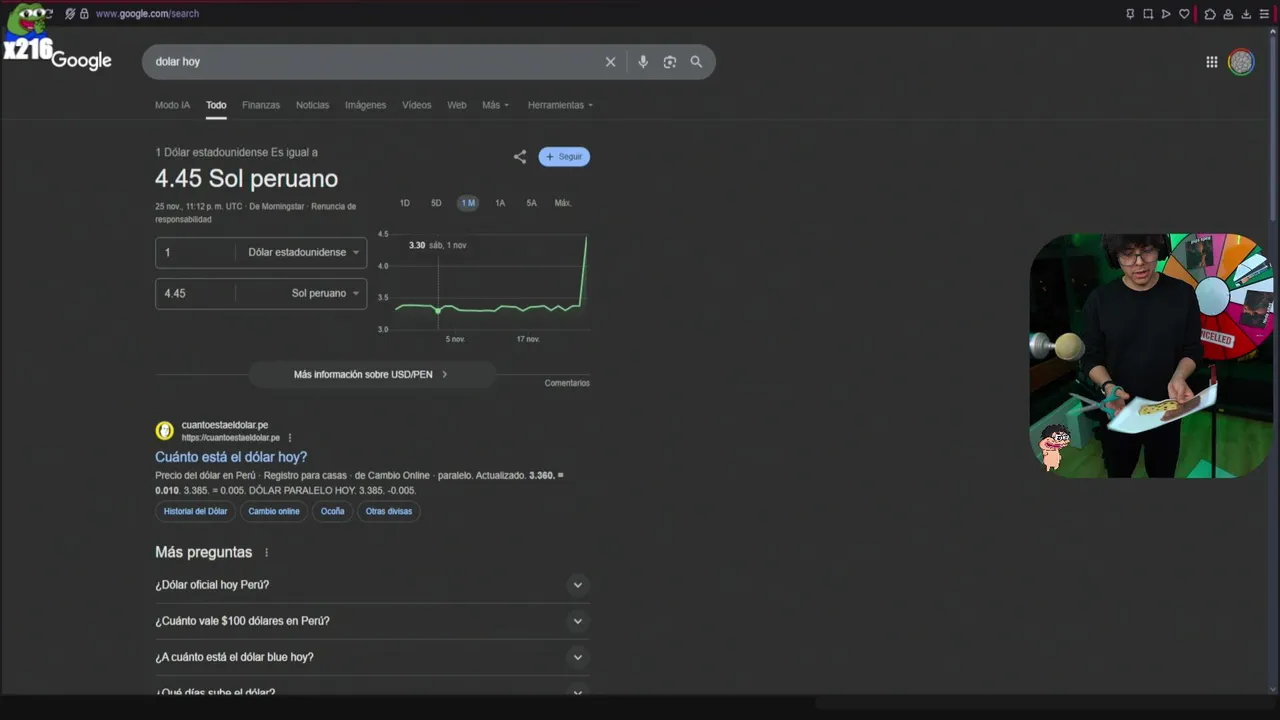Open the Renuncia de responsabilidad link
This screenshot has width=1280, height=720.
[x=255, y=213]
